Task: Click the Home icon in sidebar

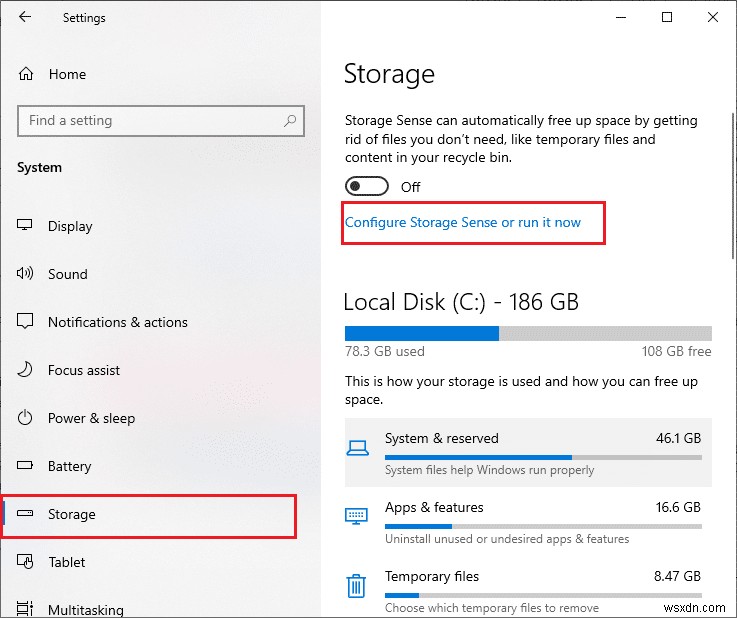Action: [x=27, y=74]
